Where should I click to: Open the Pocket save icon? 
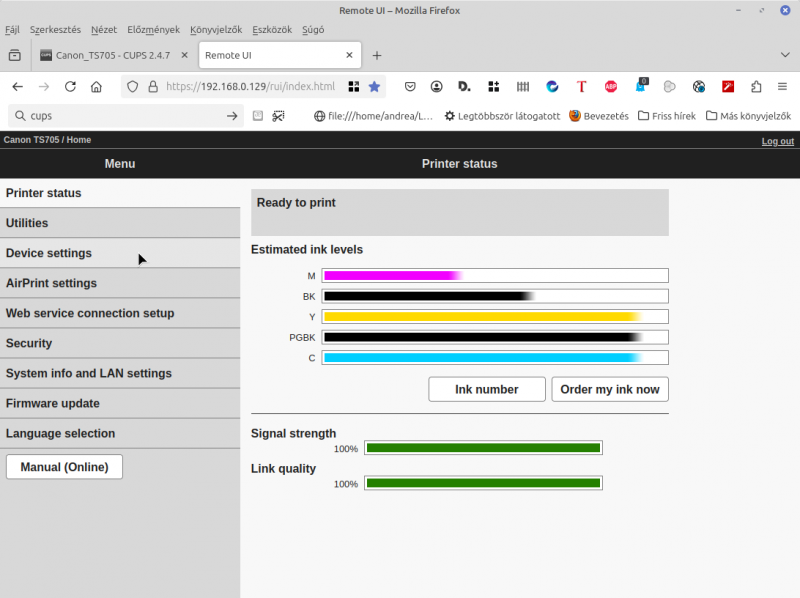[x=410, y=87]
